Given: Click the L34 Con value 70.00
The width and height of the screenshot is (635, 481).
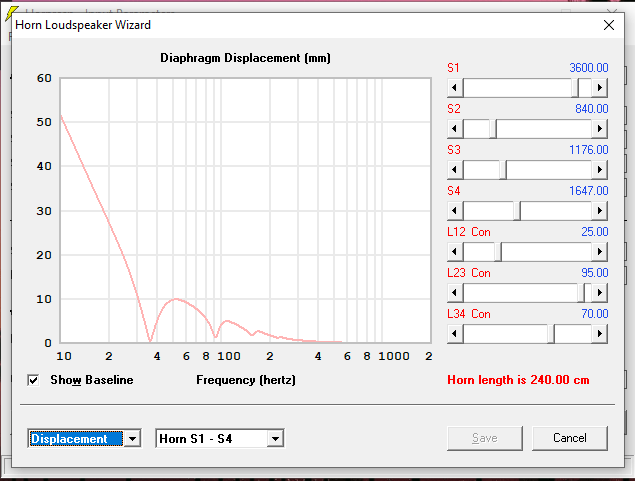Looking at the screenshot, I should point(595,314).
